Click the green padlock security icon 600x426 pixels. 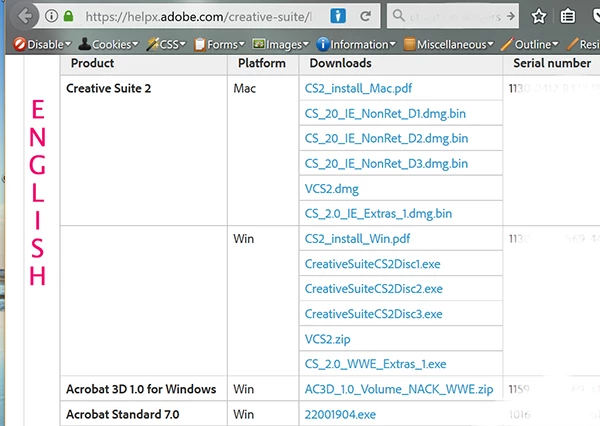[68, 16]
